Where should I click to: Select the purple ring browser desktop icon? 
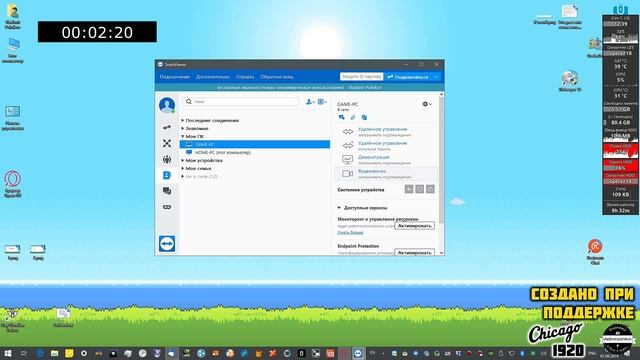(x=13, y=184)
